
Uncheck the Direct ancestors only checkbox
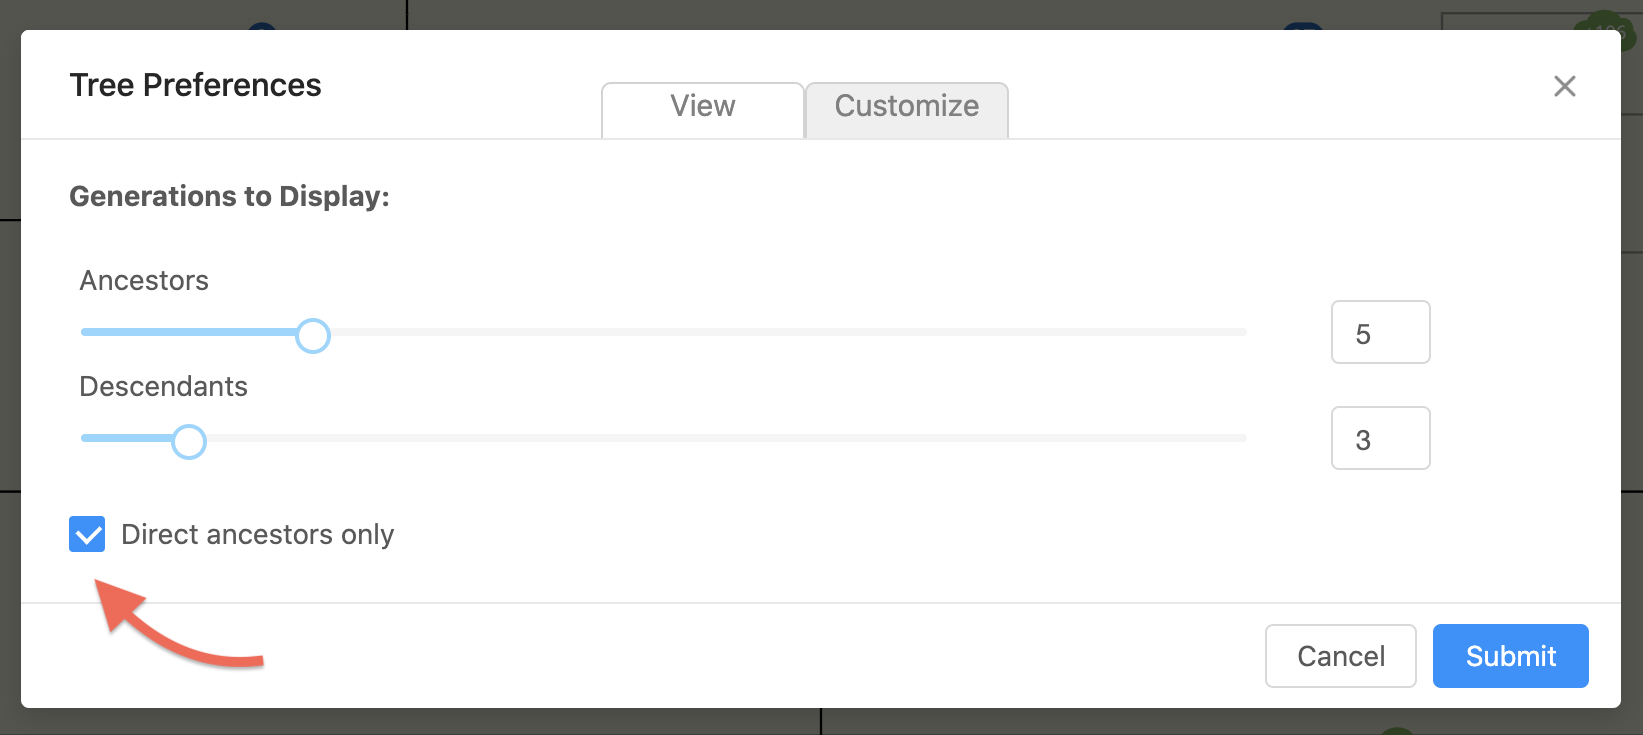click(x=87, y=534)
